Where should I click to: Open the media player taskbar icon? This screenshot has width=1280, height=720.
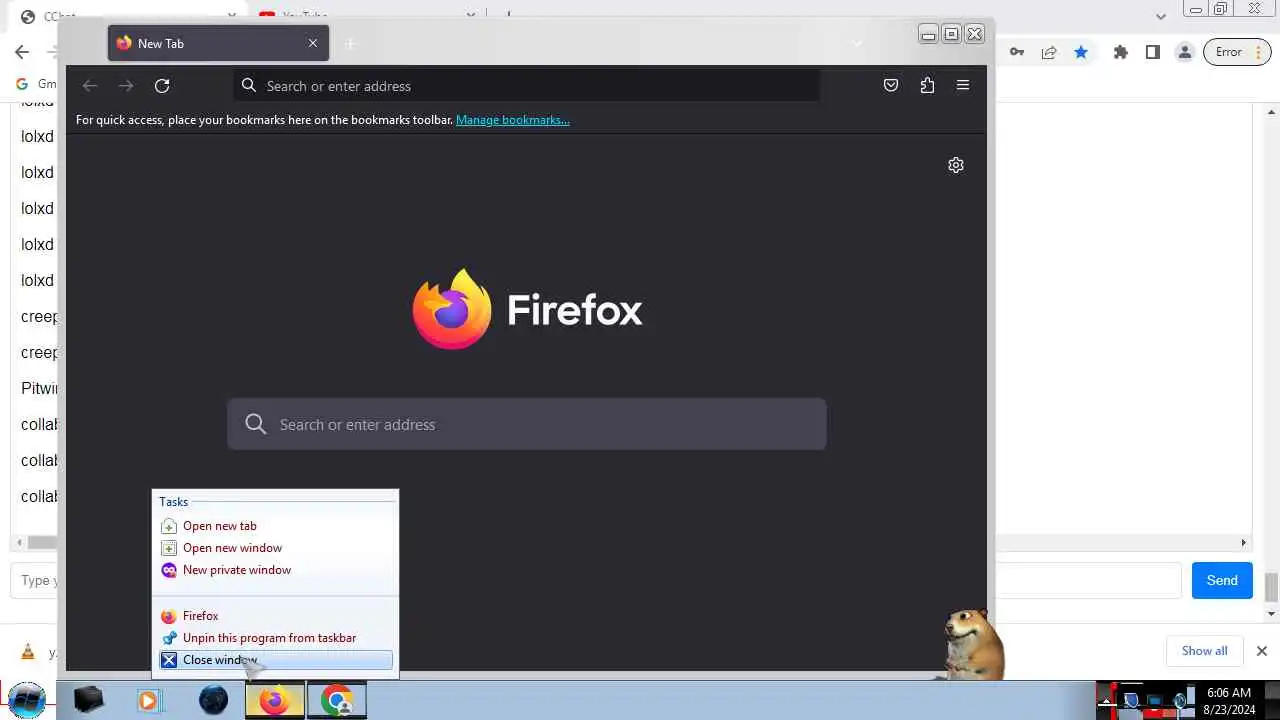[x=149, y=700]
